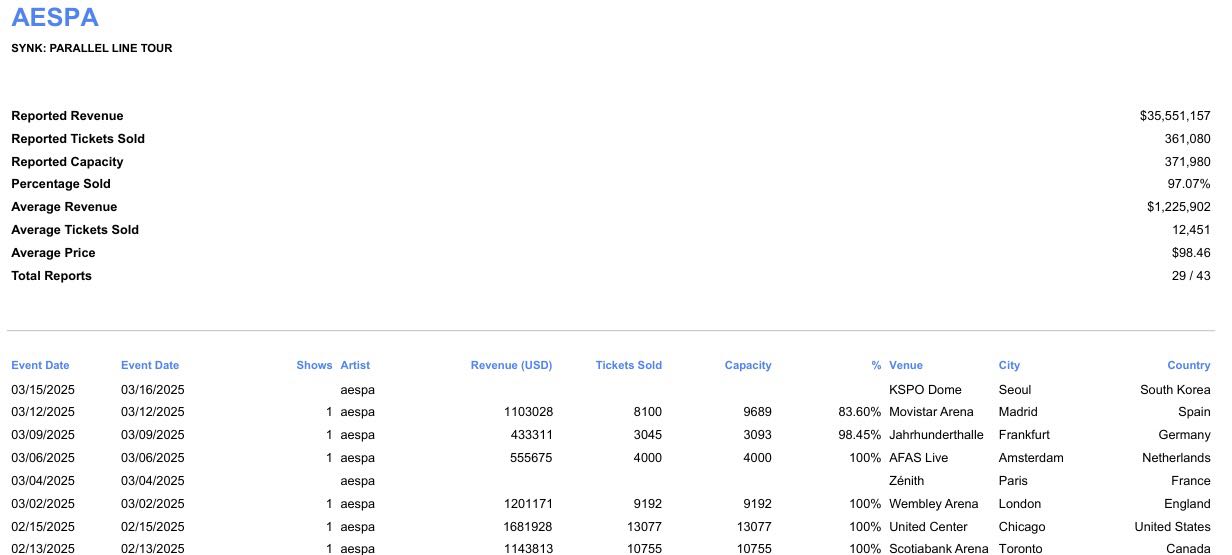Select the 371,980 capacity value
Screen dimensions: 1232x555
pos(1188,162)
